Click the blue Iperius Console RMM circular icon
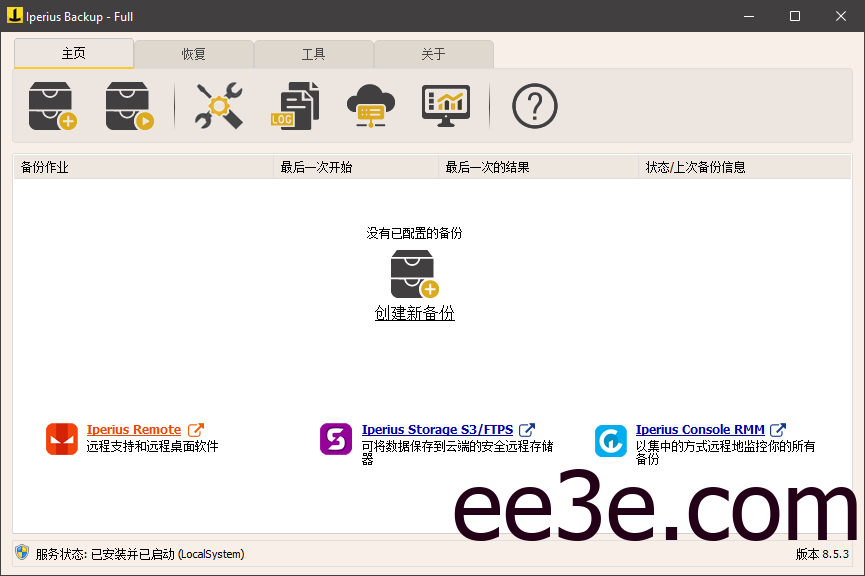Image resolution: width=865 pixels, height=576 pixels. tap(611, 440)
